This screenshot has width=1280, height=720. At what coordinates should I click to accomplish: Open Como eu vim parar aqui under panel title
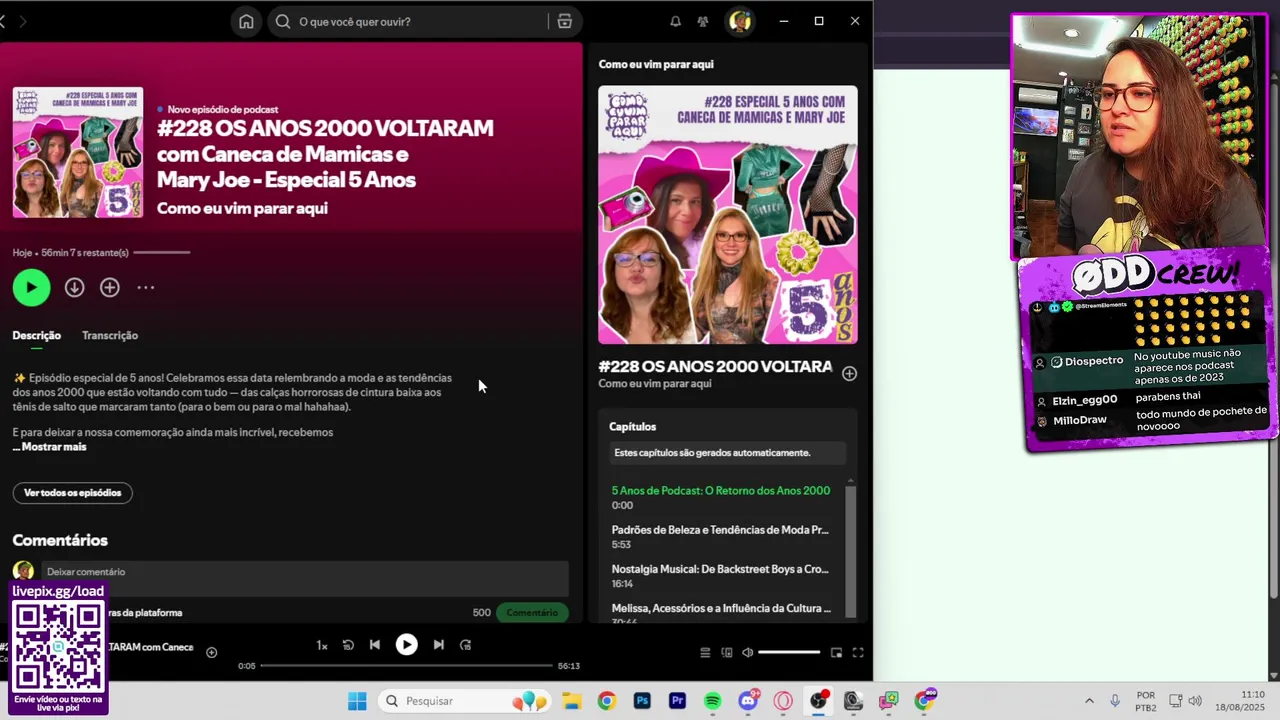(655, 384)
